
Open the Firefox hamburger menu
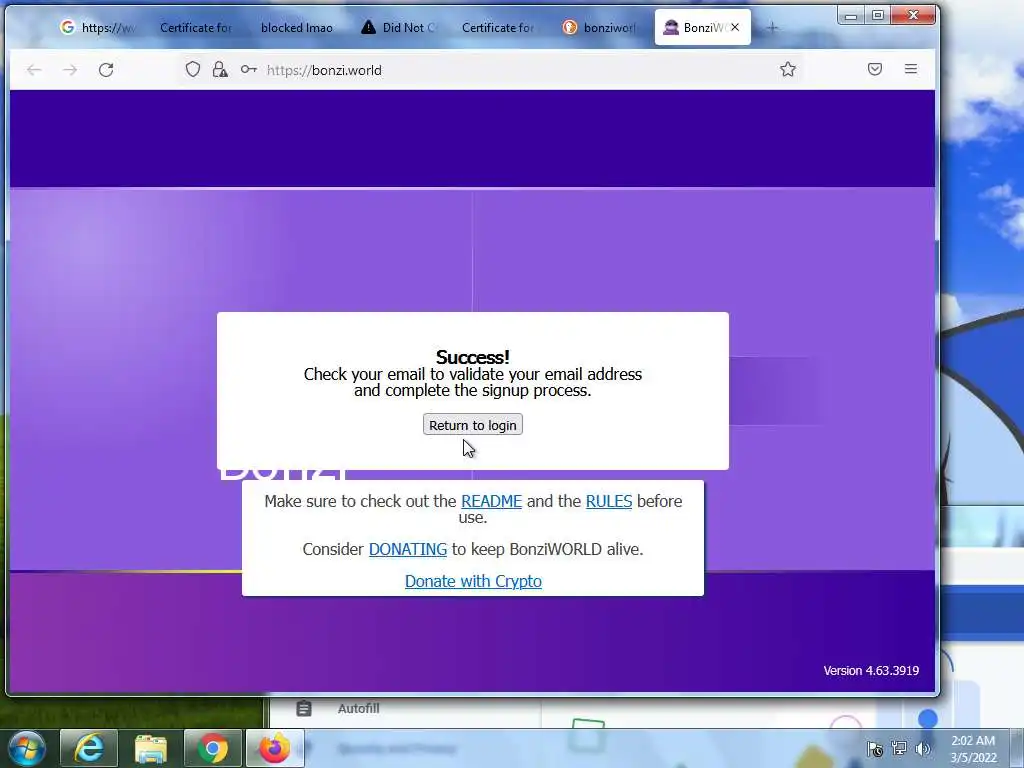click(910, 69)
